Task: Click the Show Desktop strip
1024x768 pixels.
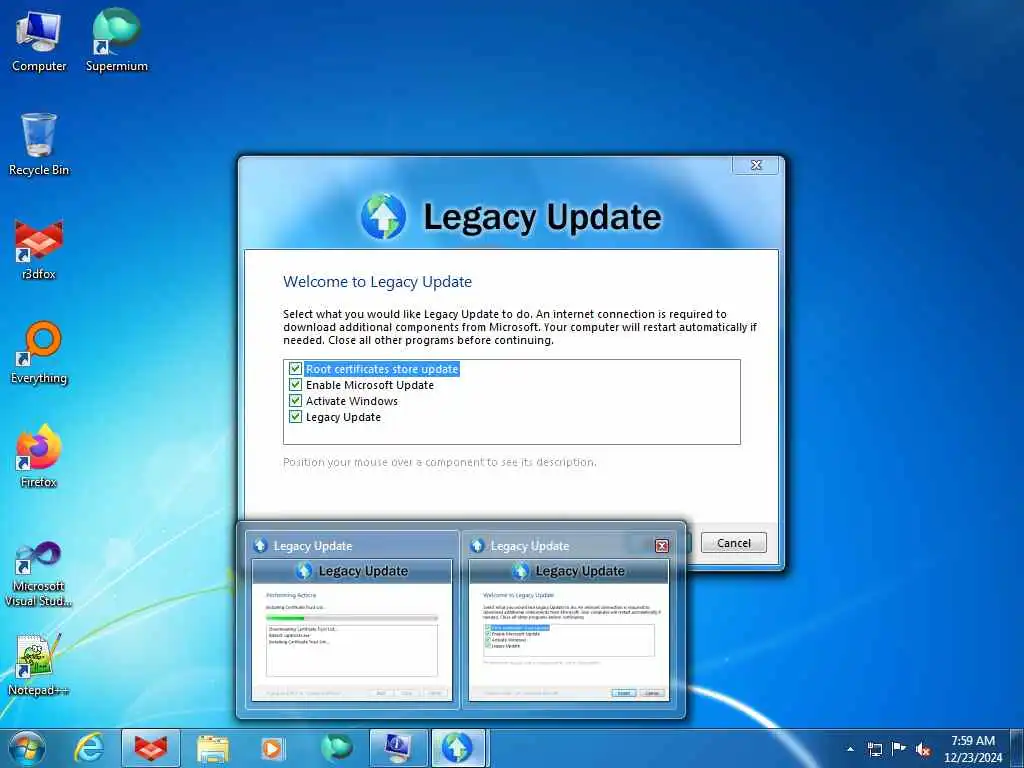Action: (1017, 748)
